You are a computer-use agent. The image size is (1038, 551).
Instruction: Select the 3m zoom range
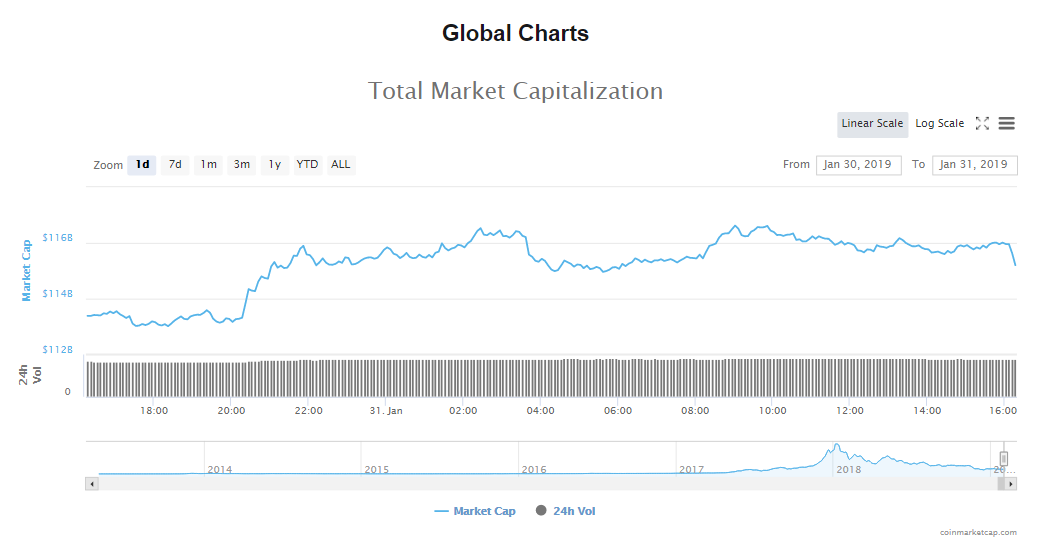242,165
